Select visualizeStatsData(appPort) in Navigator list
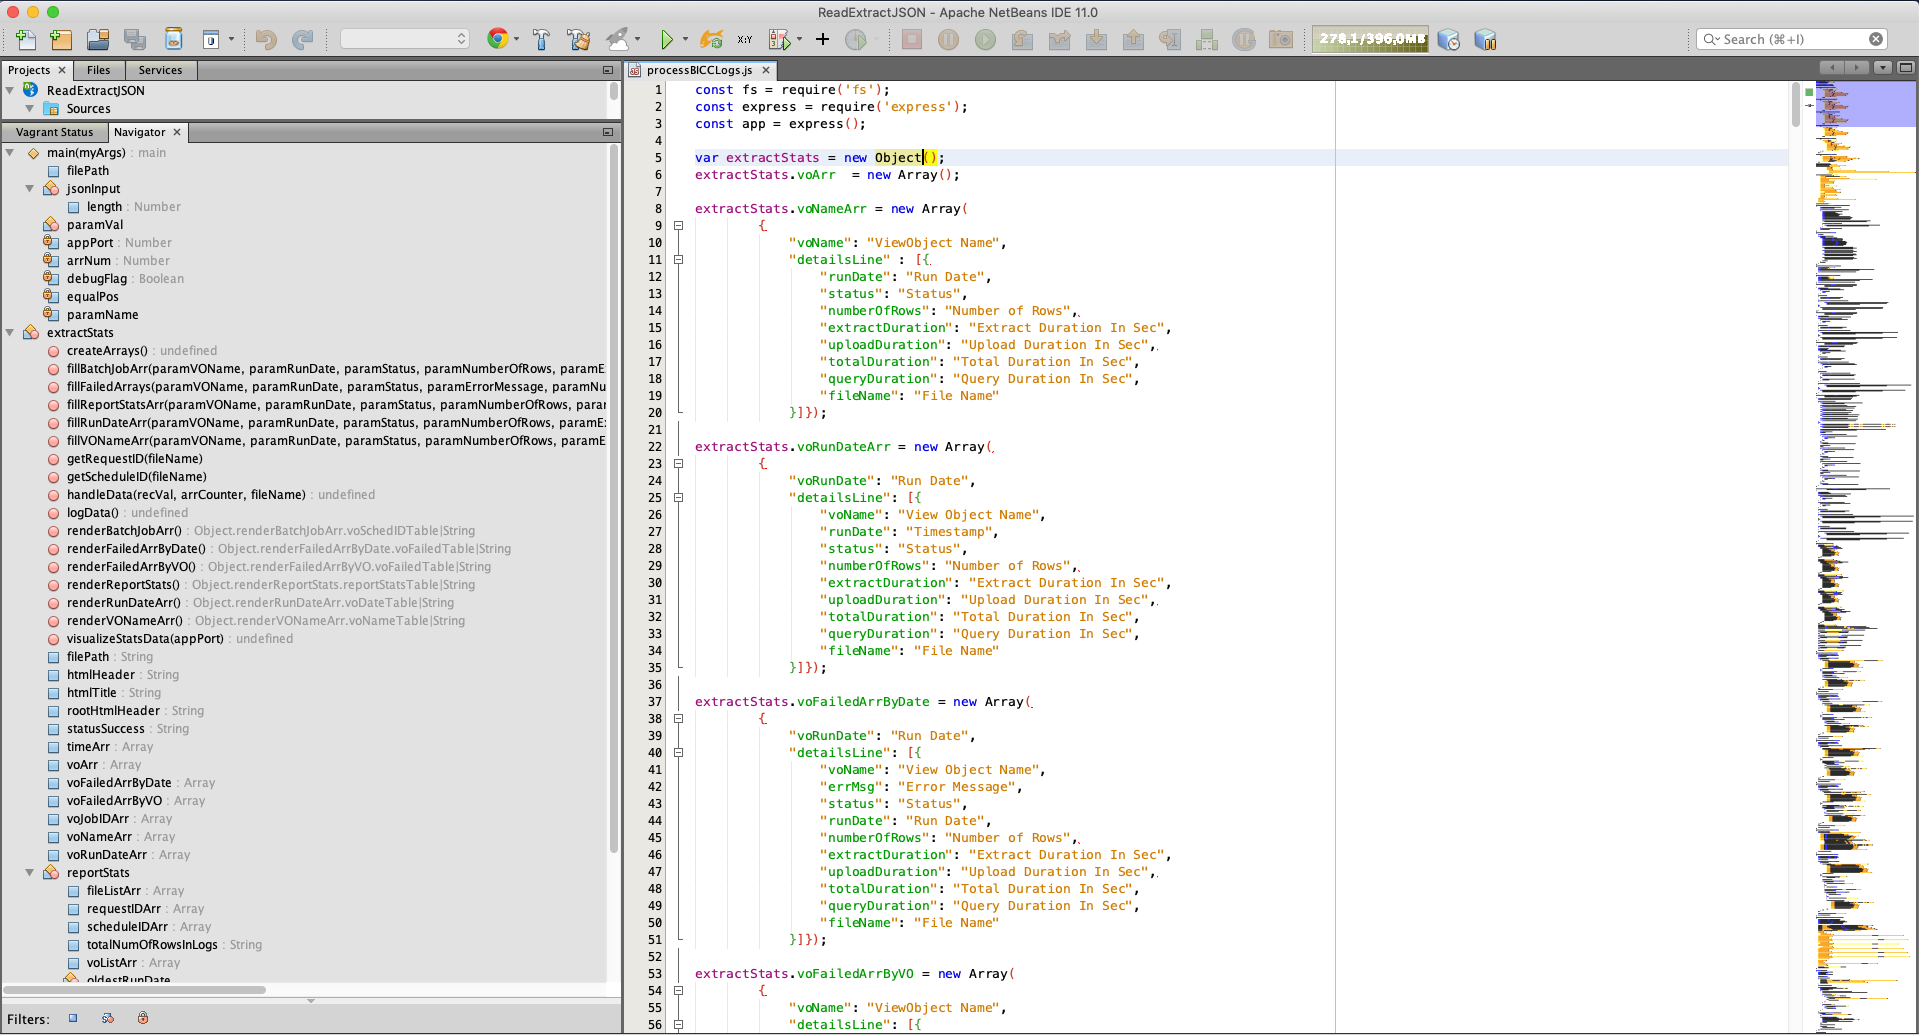The width and height of the screenshot is (1919, 1035). (145, 639)
